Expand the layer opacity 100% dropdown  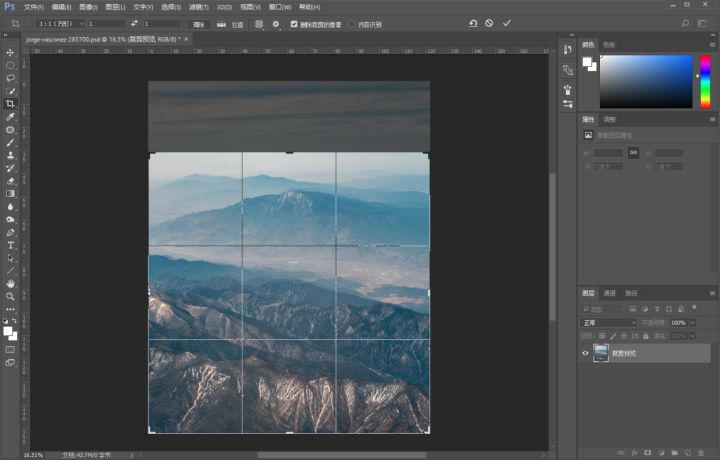[x=692, y=323]
